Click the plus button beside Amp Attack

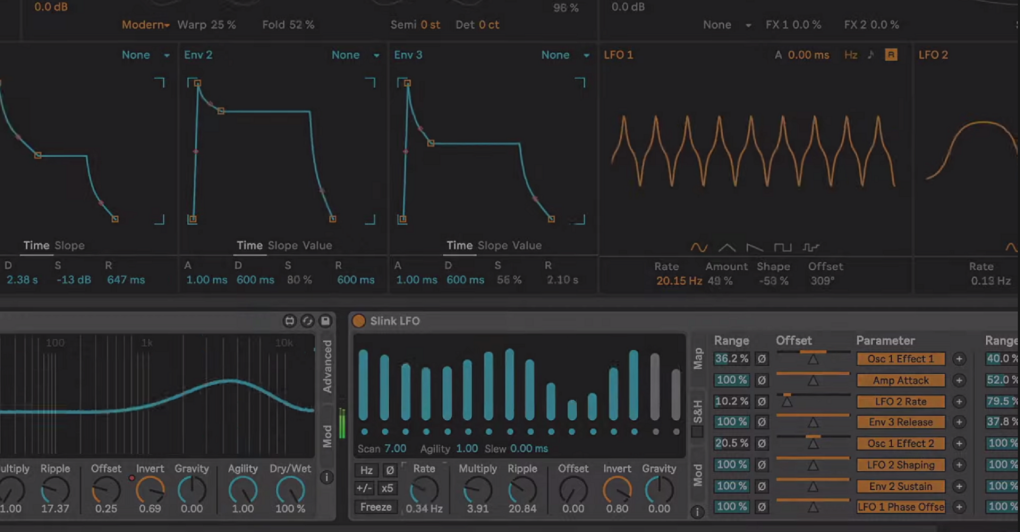[x=959, y=380]
